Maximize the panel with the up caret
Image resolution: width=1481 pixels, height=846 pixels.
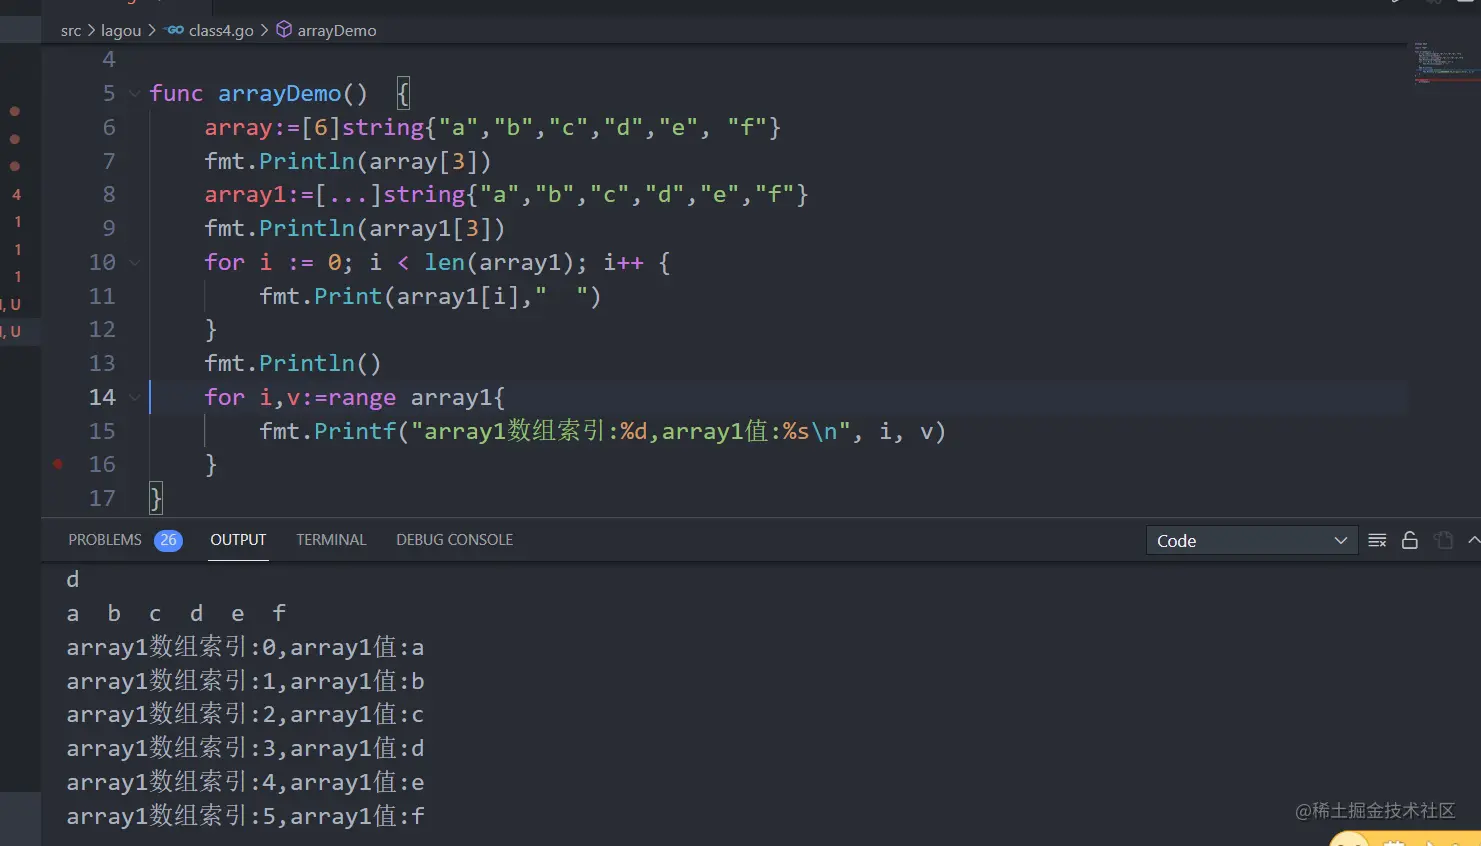[1473, 540]
